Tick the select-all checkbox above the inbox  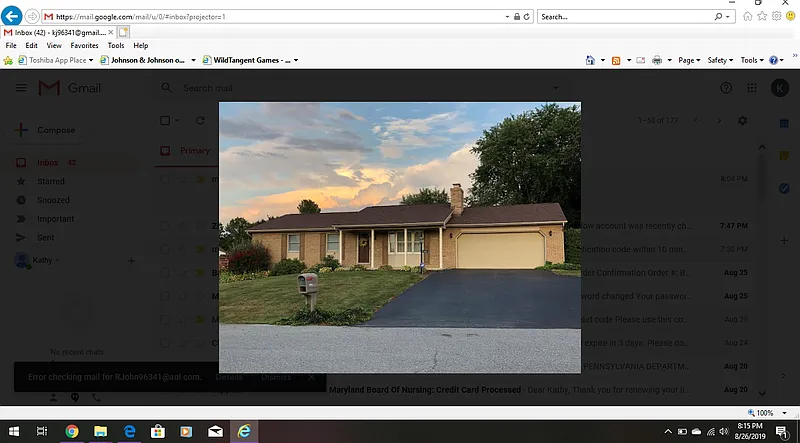(x=165, y=120)
